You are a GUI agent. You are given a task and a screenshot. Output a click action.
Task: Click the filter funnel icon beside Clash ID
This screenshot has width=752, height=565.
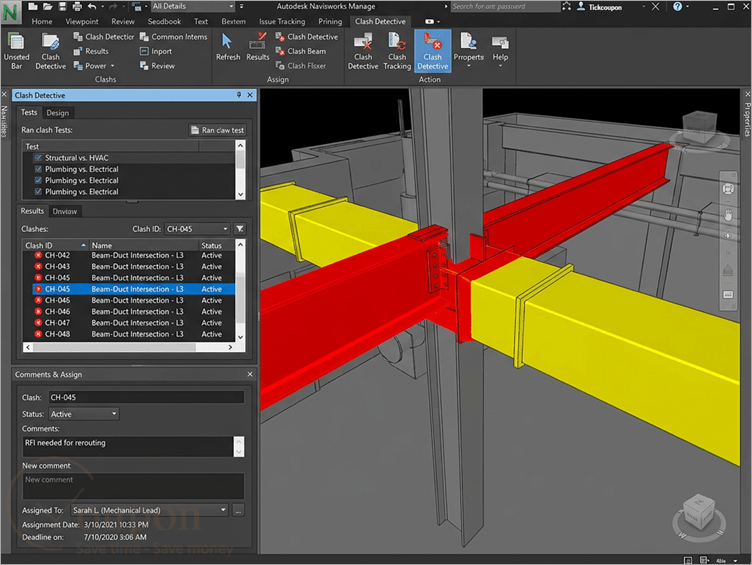point(240,229)
